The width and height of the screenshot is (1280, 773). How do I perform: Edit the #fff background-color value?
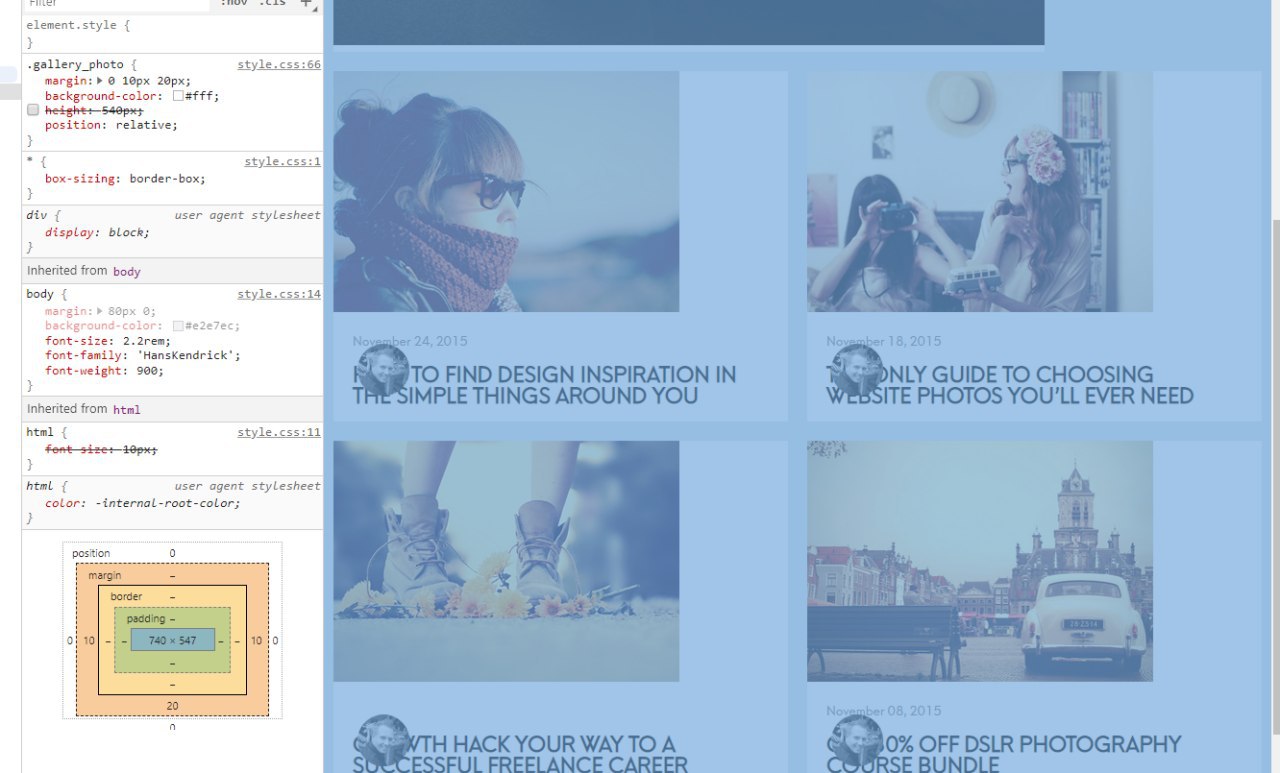click(202, 97)
